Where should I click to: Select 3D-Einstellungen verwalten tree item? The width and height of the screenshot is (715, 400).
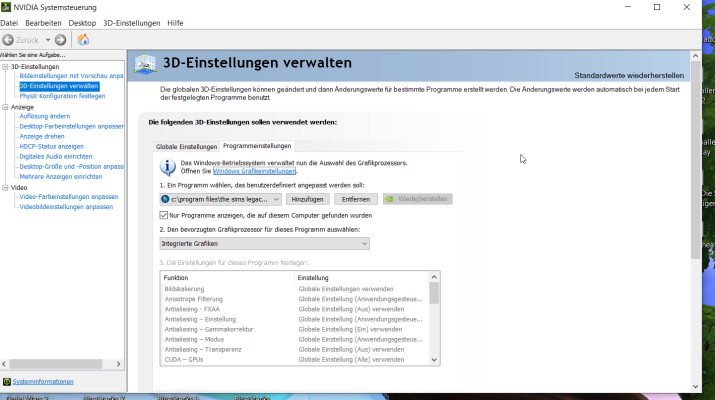coord(59,86)
